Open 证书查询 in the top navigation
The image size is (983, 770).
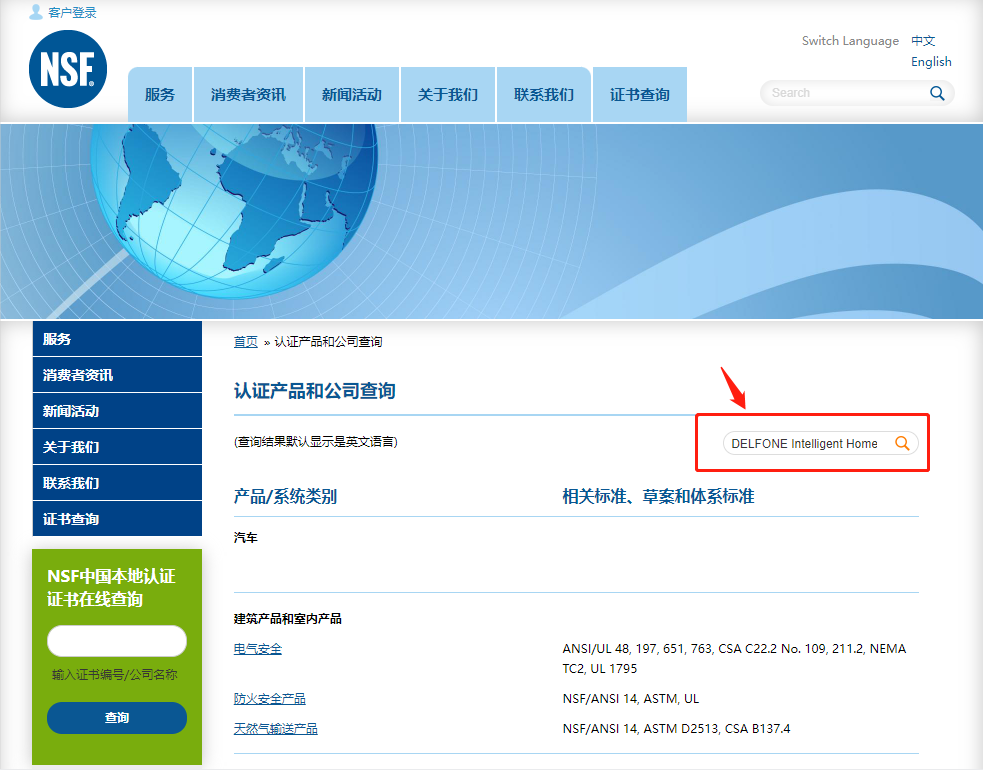[x=640, y=95]
